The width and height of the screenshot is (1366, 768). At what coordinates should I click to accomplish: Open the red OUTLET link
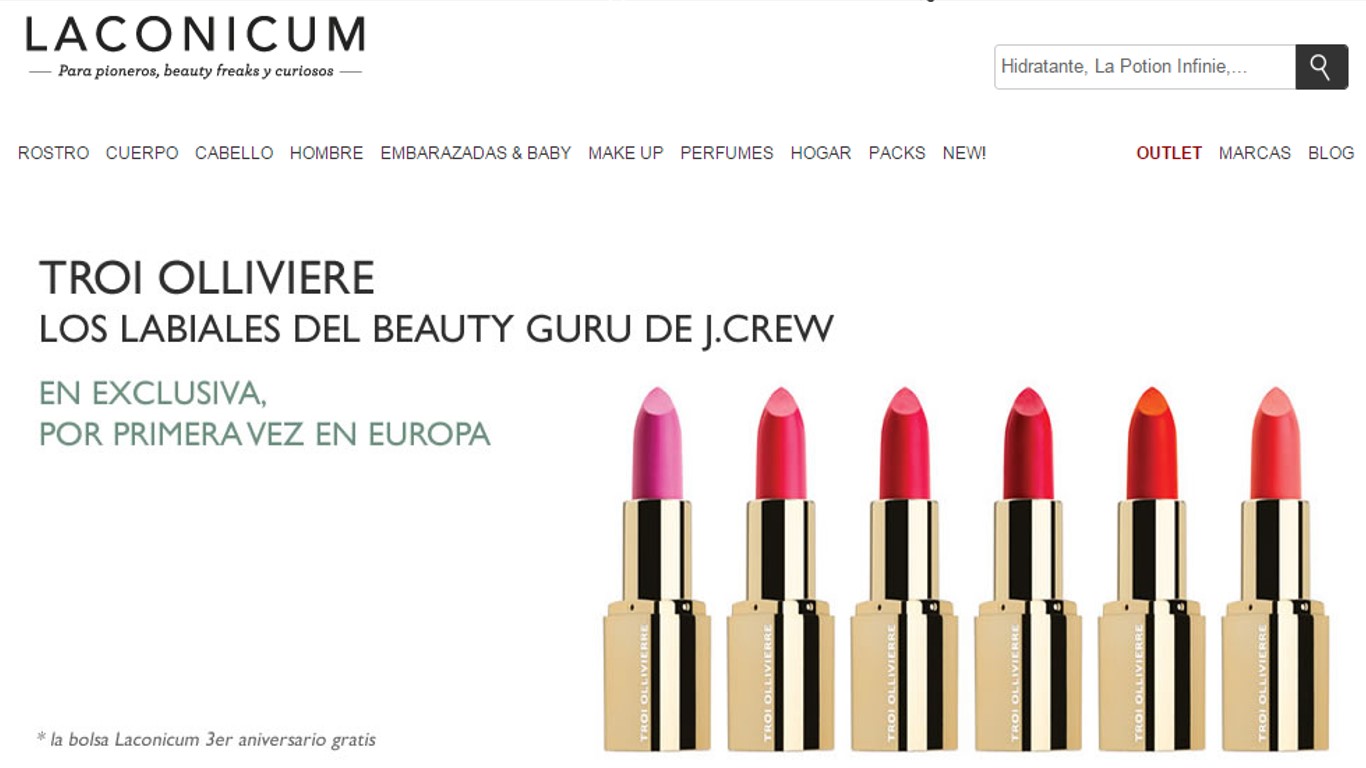click(x=1168, y=153)
